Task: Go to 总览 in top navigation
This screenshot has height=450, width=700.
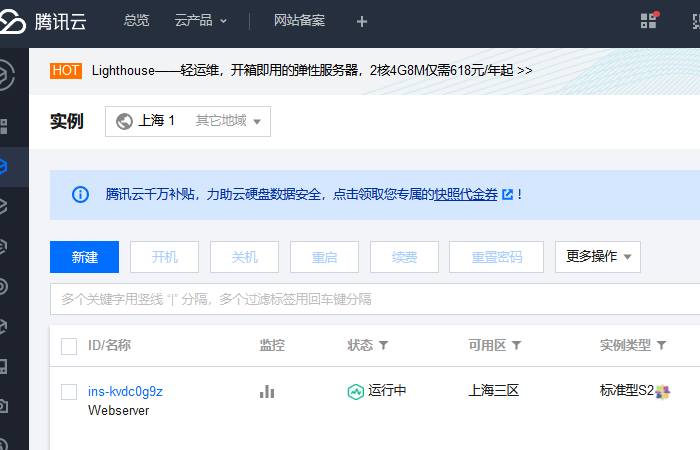Action: click(137, 21)
